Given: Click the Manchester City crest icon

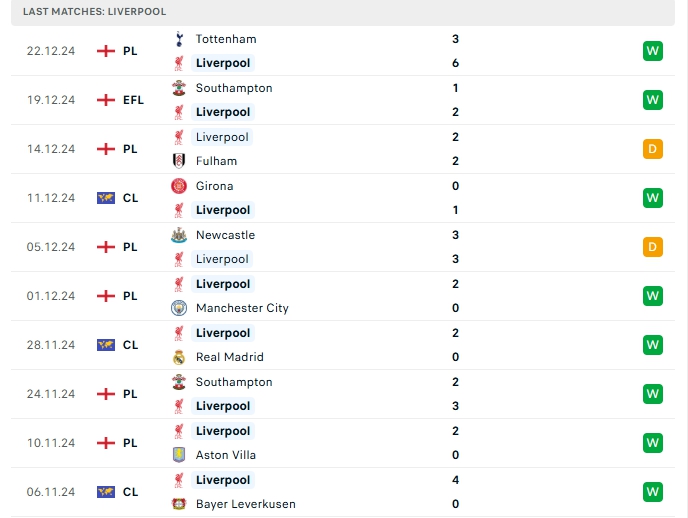Looking at the screenshot, I should (x=179, y=308).
